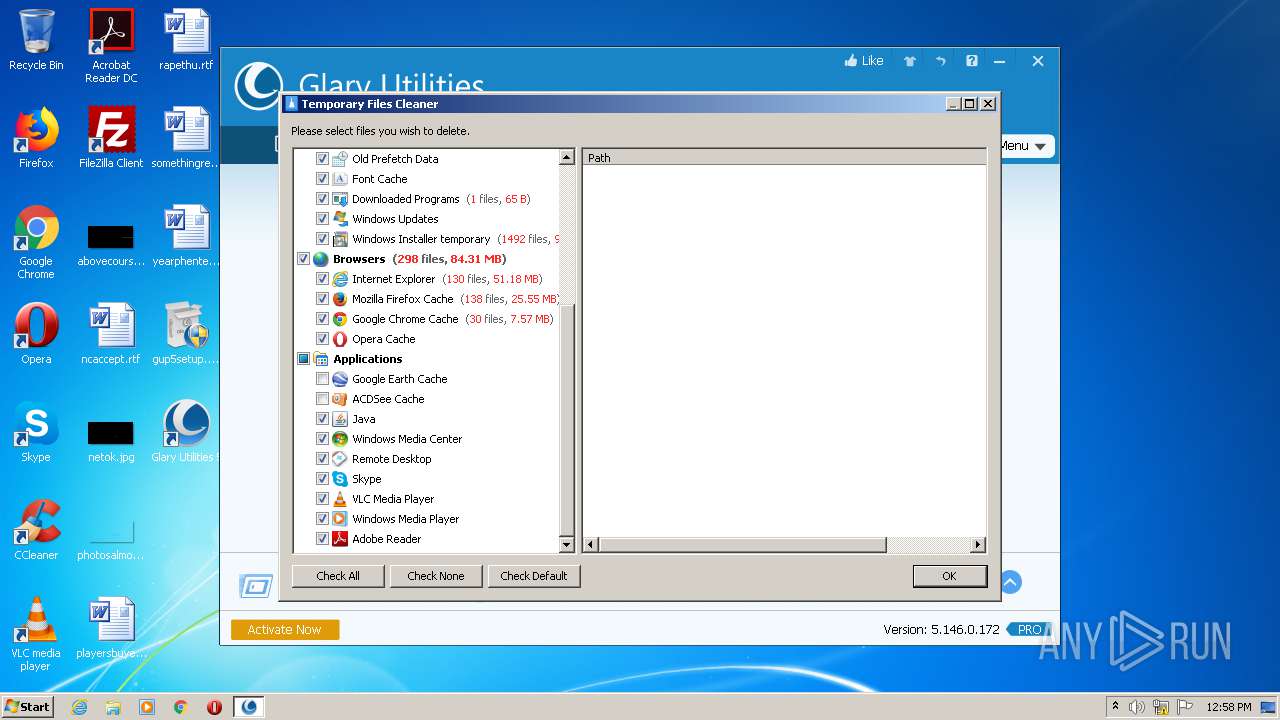
Task: Open the Start menu
Action: tap(28, 707)
